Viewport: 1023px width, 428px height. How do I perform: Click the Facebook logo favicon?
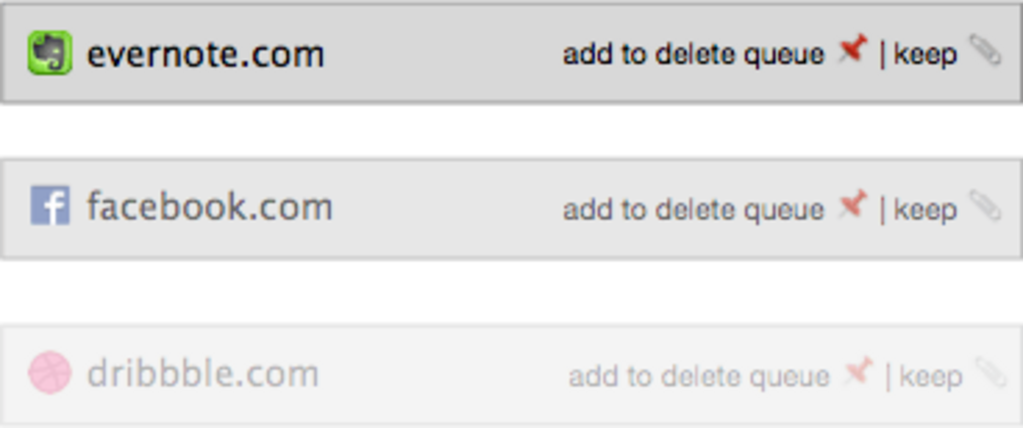[50, 206]
